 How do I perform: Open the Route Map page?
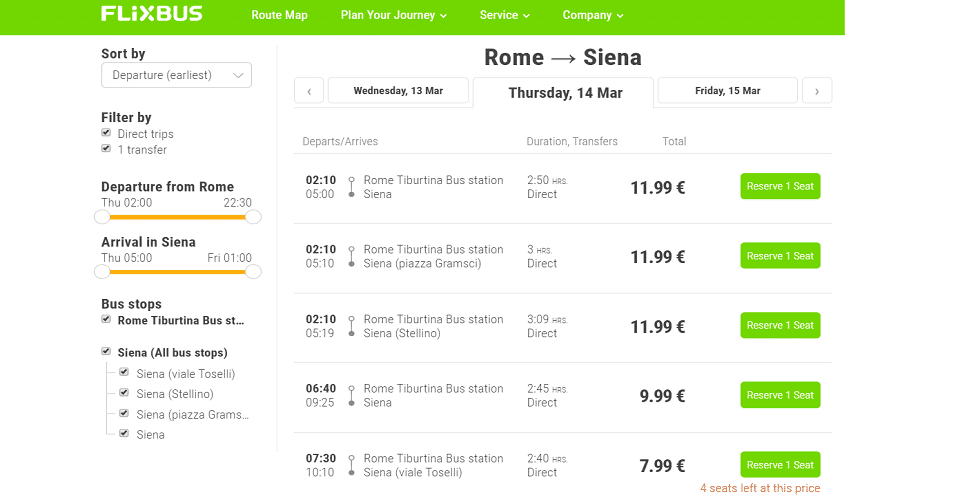[279, 15]
